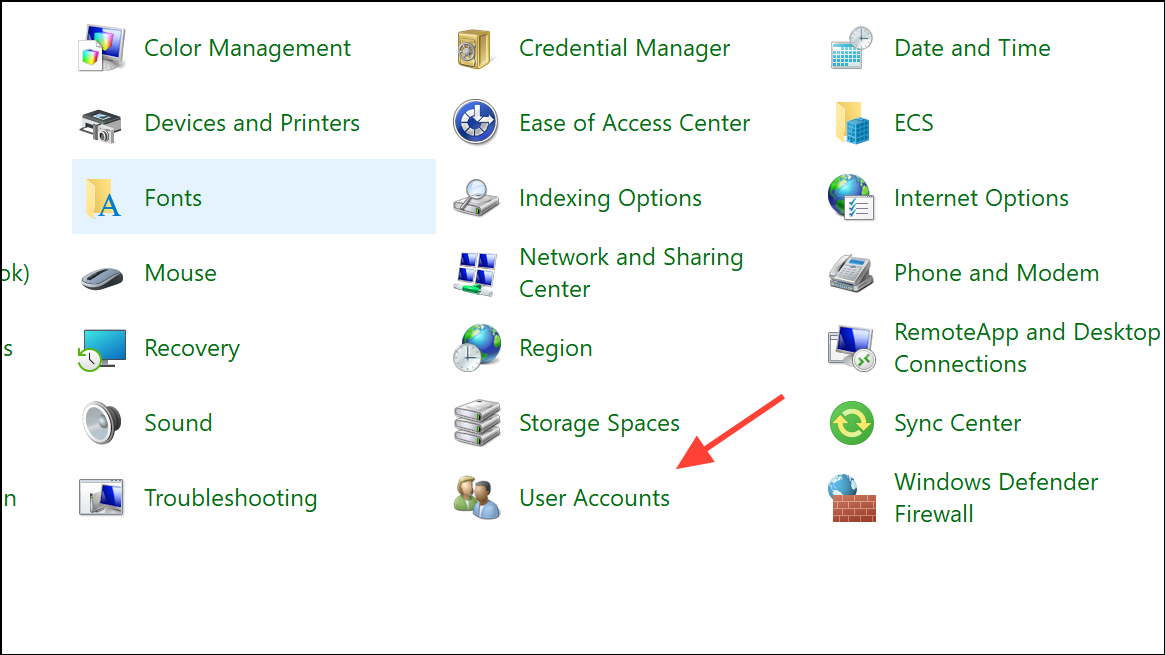Click the RemoteApp and Desktop Connections icon
This screenshot has width=1165, height=655.
click(x=851, y=348)
